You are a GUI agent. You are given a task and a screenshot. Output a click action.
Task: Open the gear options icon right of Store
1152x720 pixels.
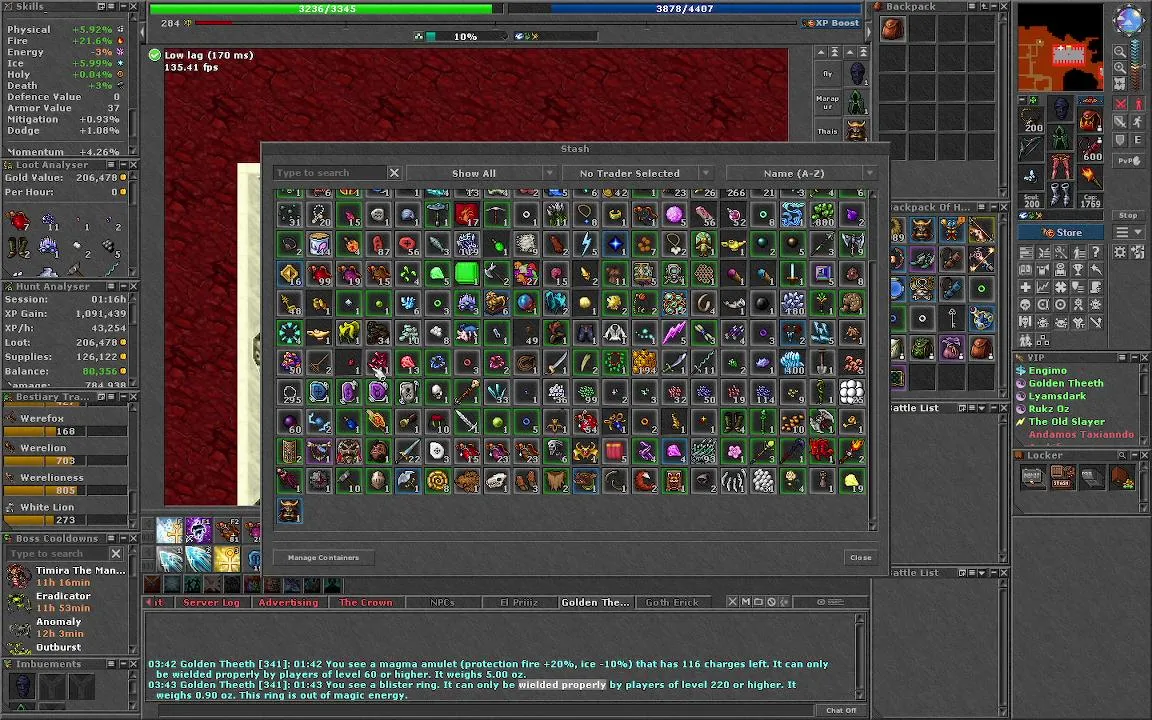point(1120,252)
